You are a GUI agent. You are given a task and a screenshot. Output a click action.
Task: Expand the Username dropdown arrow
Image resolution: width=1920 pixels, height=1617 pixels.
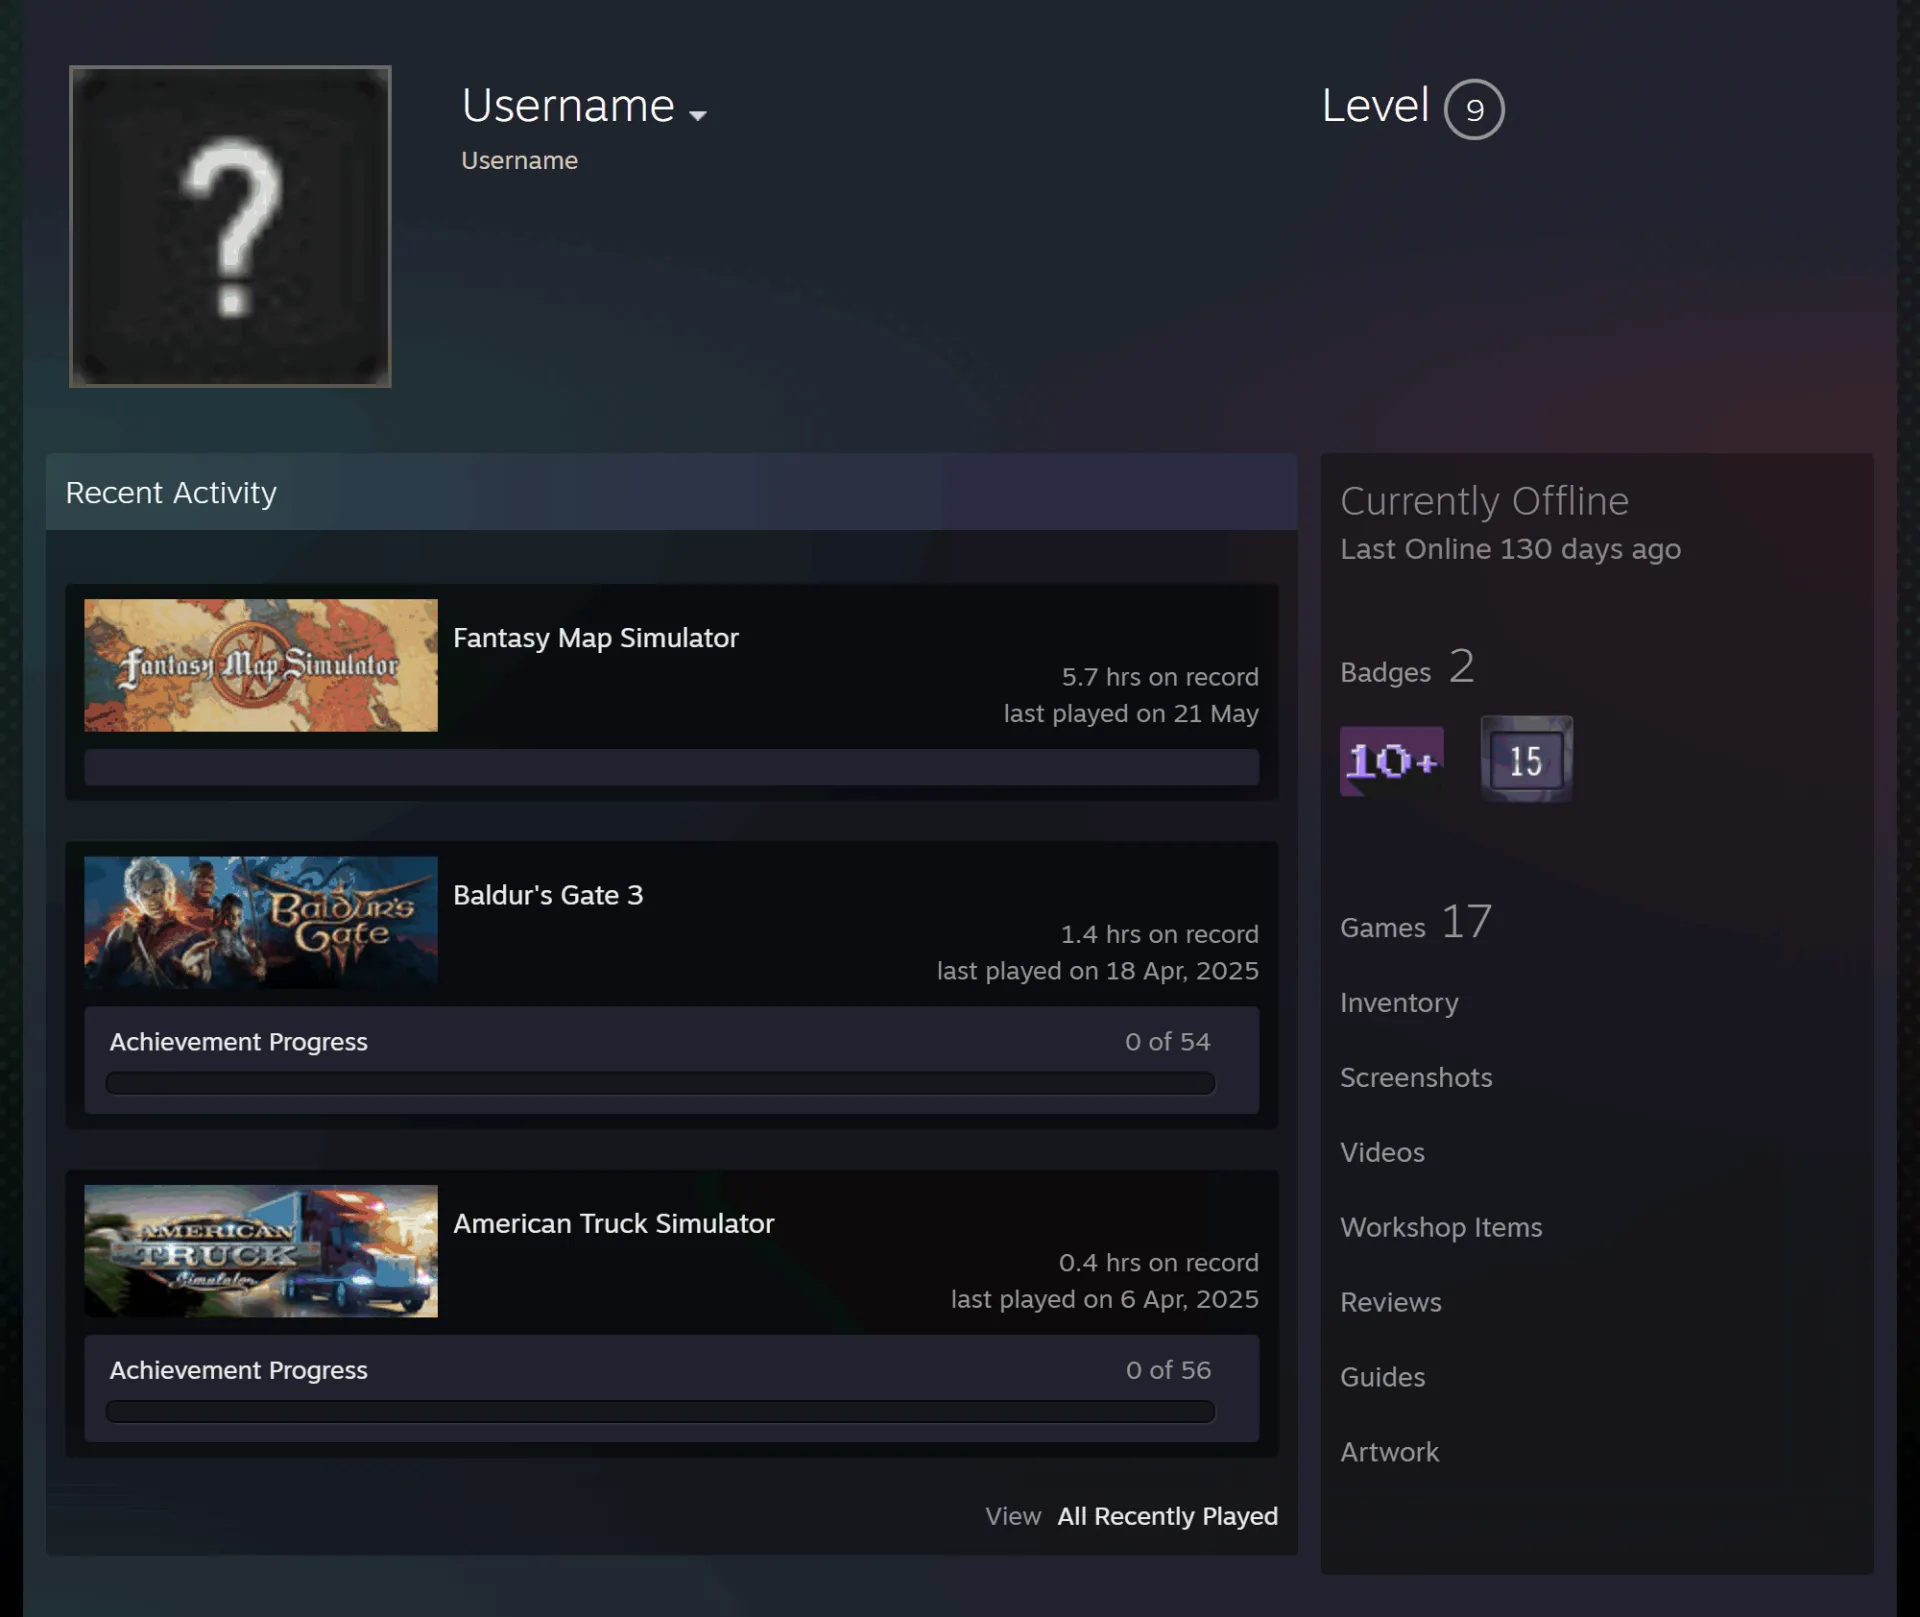click(x=698, y=115)
